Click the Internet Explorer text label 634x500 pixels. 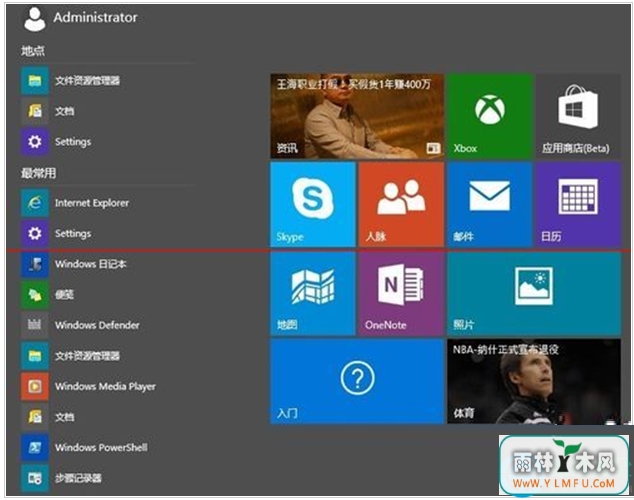92,203
